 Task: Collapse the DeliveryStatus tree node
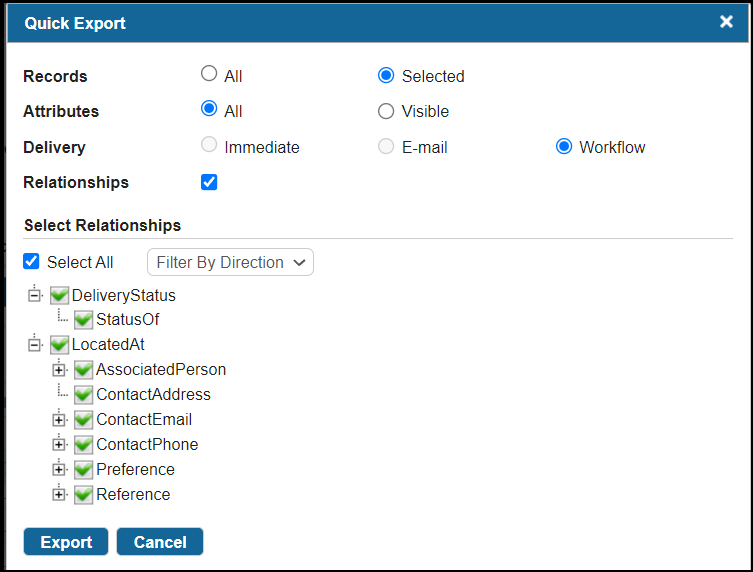[35, 295]
